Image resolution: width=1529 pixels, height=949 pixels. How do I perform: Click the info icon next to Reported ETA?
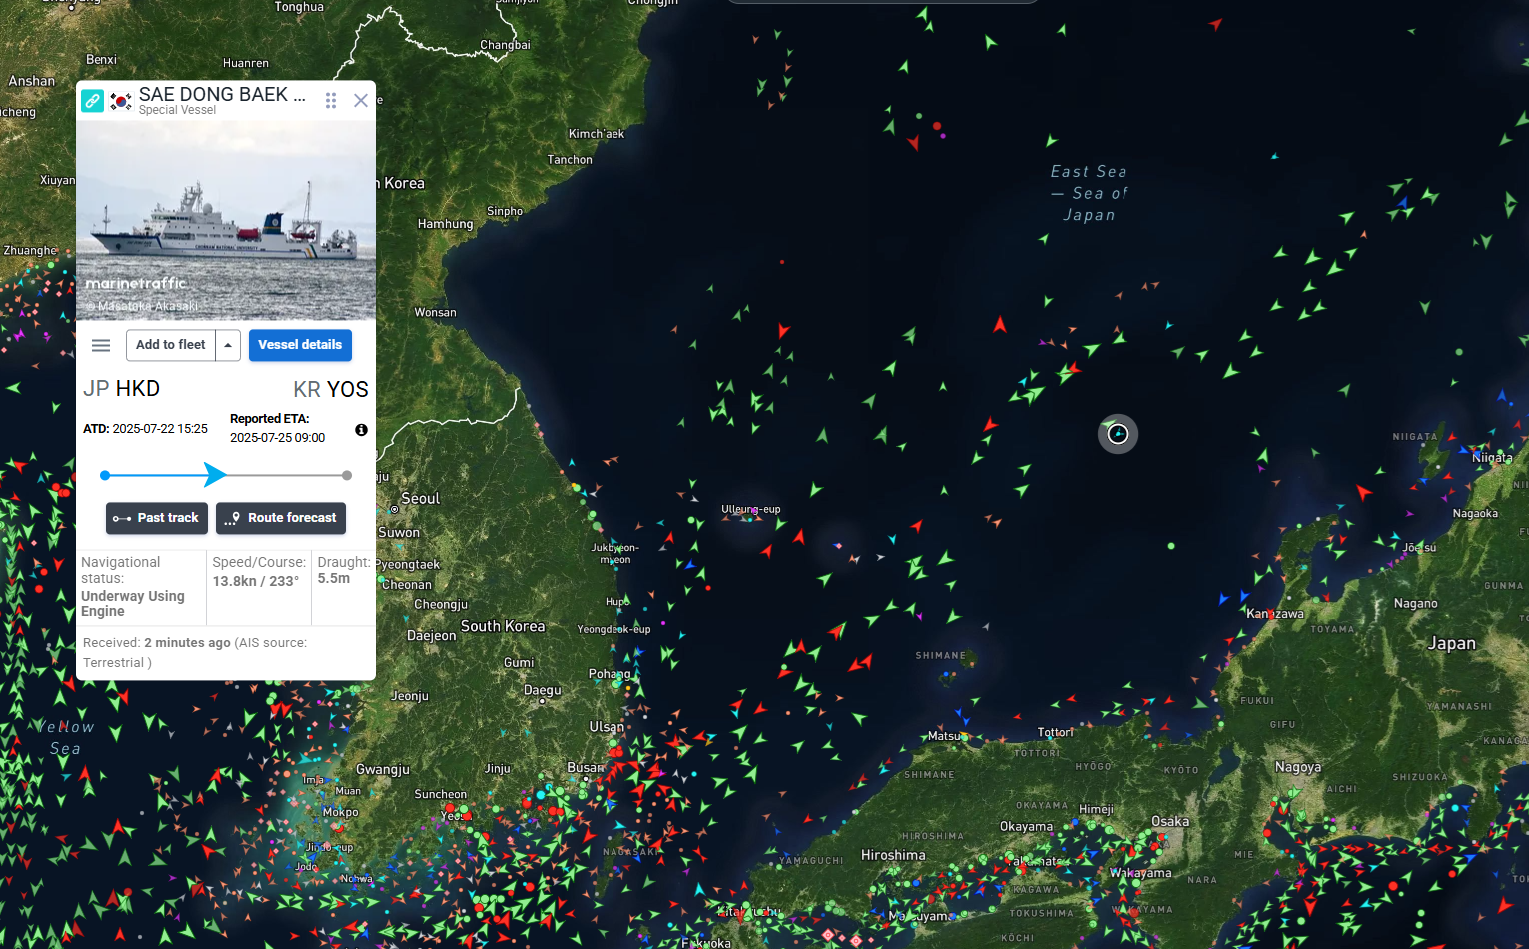361,430
